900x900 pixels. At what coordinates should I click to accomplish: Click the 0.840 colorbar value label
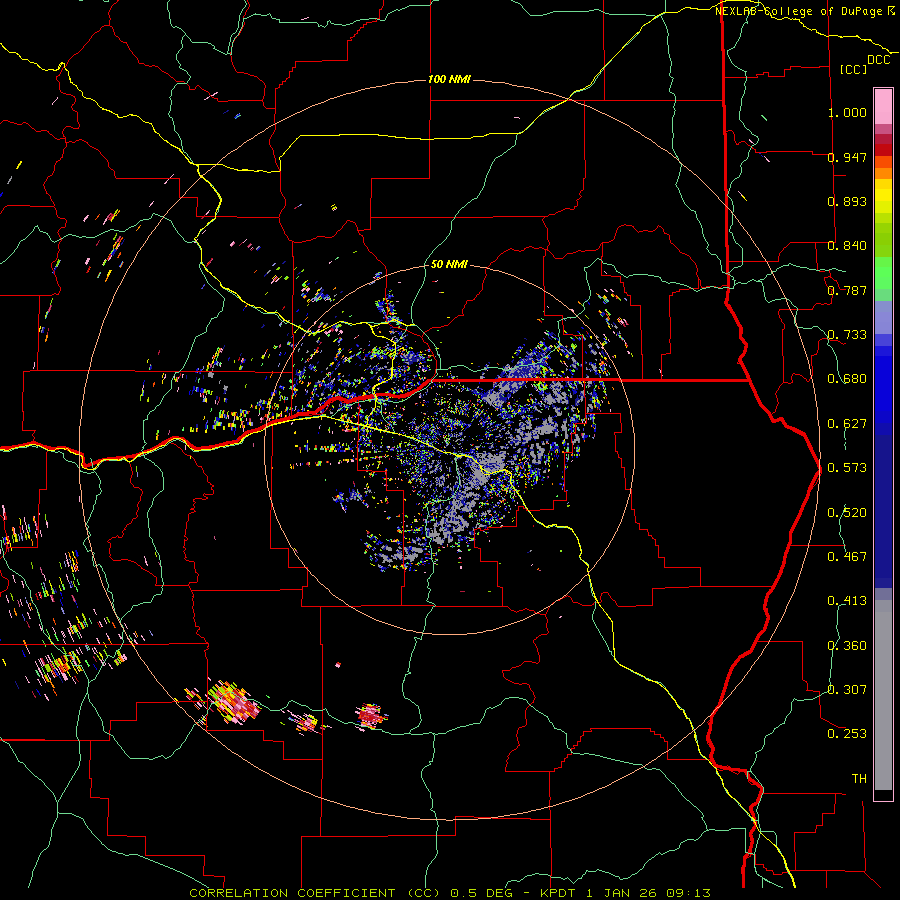847,246
